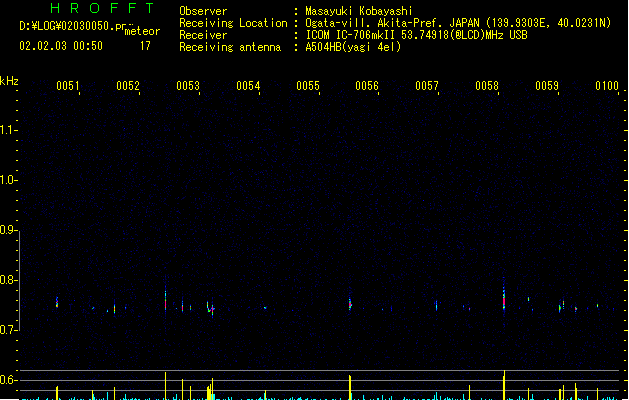The image size is (629, 400).
Task: Click the yellow power bar between 0055 and 0056
Action: (x=350, y=388)
